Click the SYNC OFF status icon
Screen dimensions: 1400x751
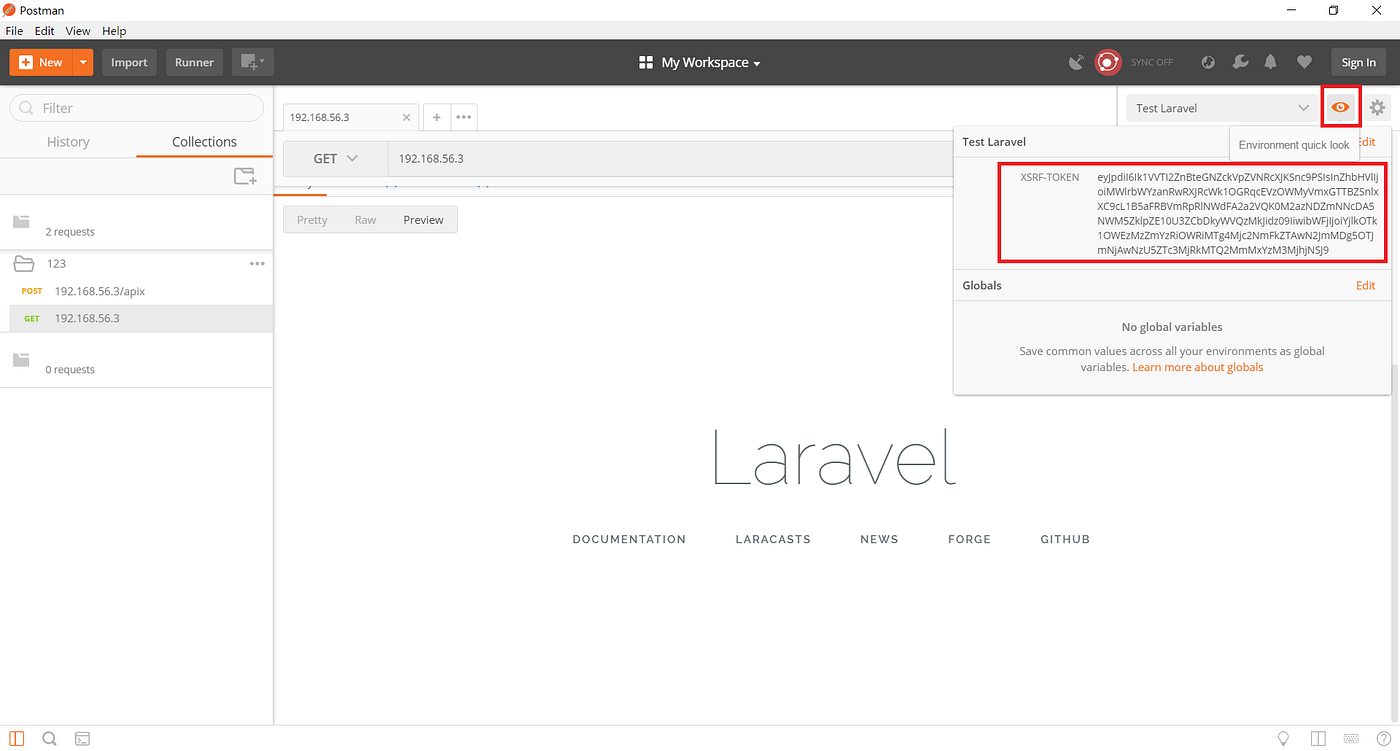point(1108,62)
